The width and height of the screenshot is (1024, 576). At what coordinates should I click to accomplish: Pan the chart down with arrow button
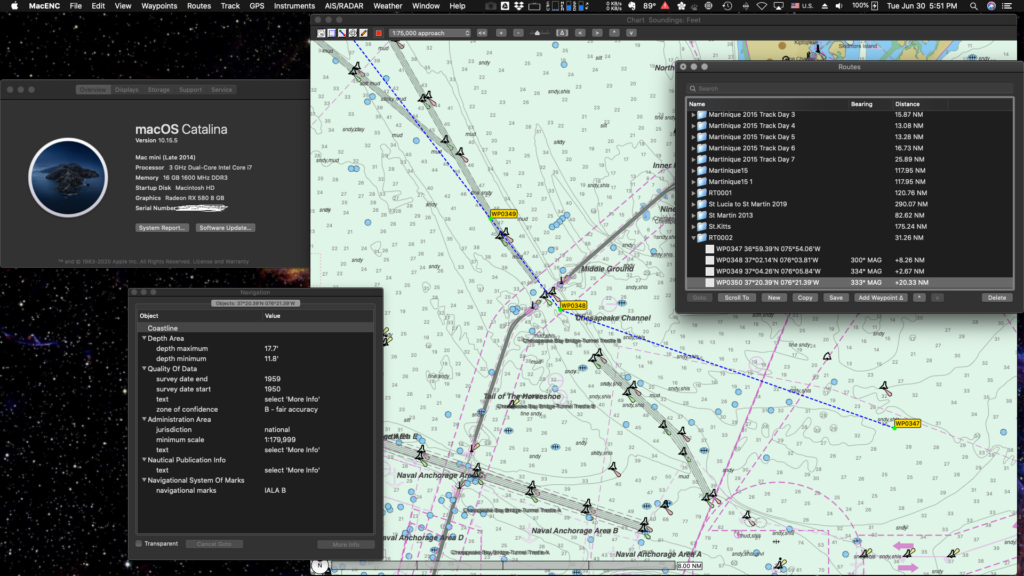pos(631,33)
